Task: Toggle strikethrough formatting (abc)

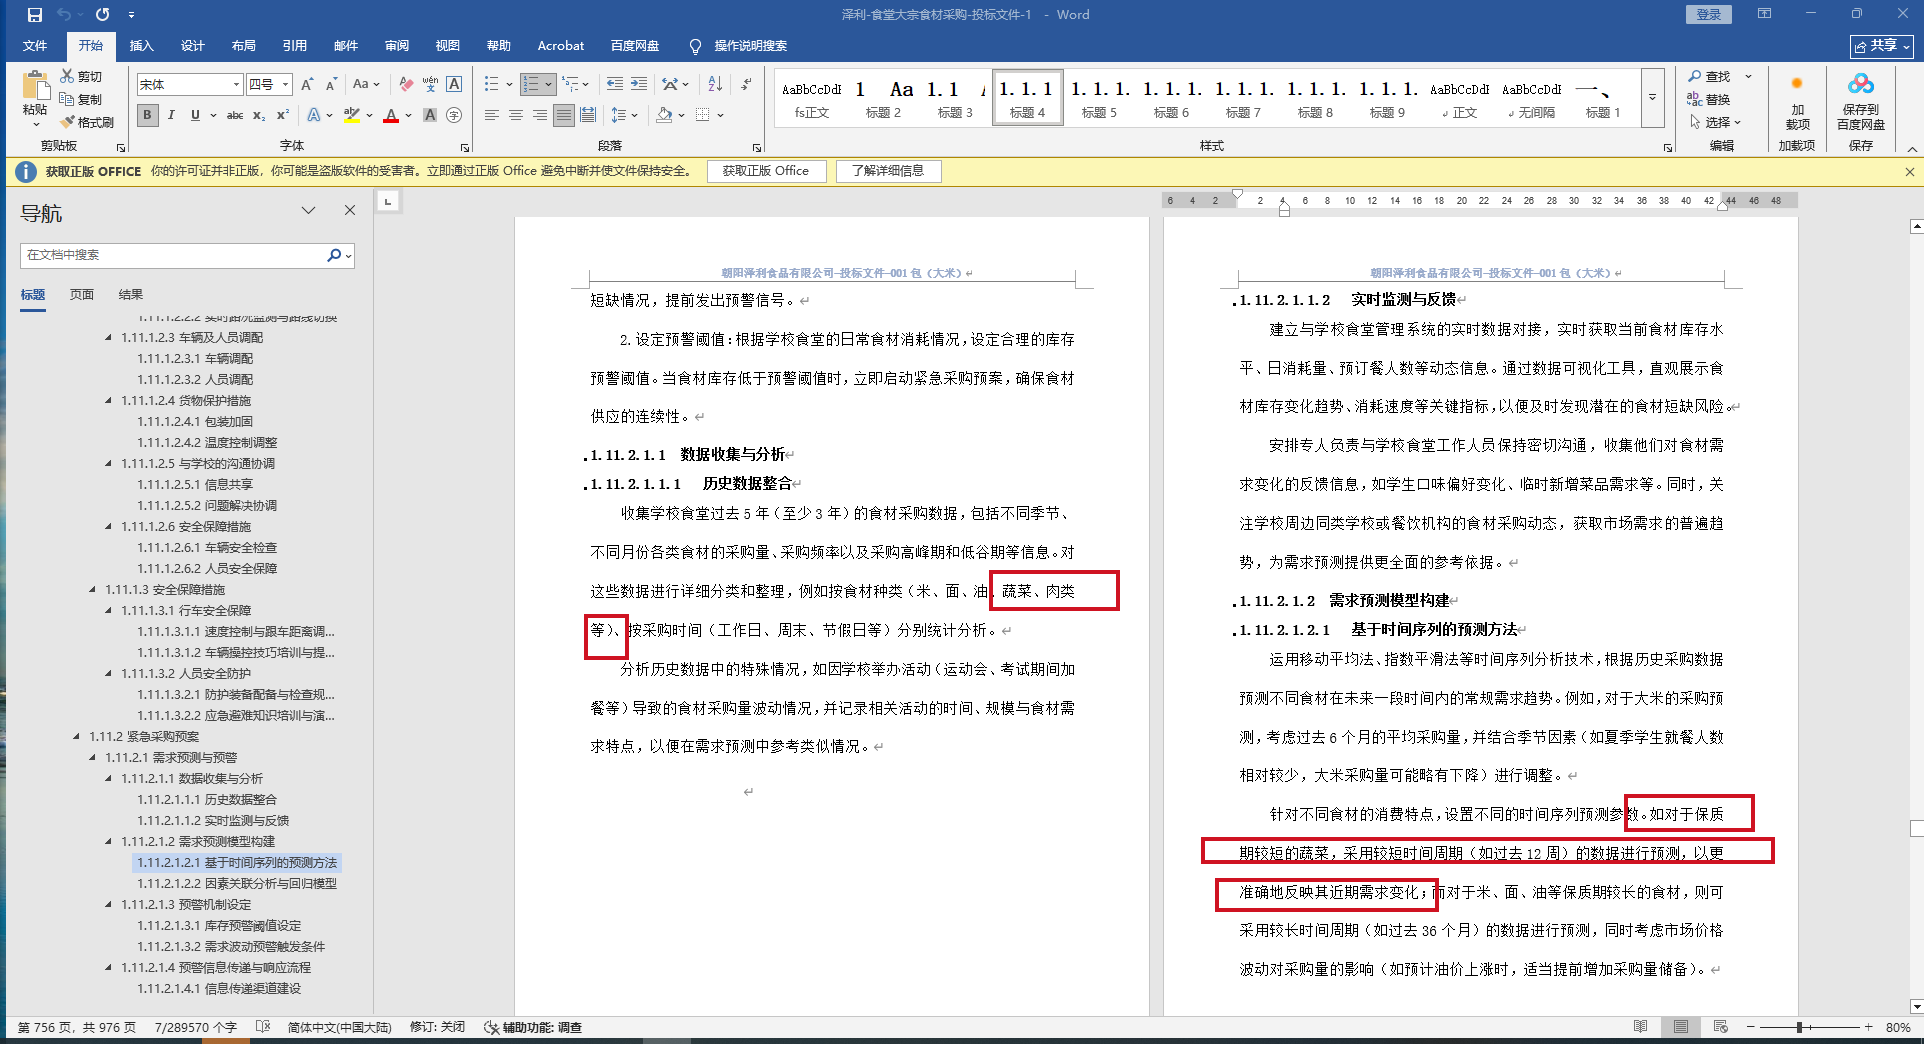Action: click(235, 115)
